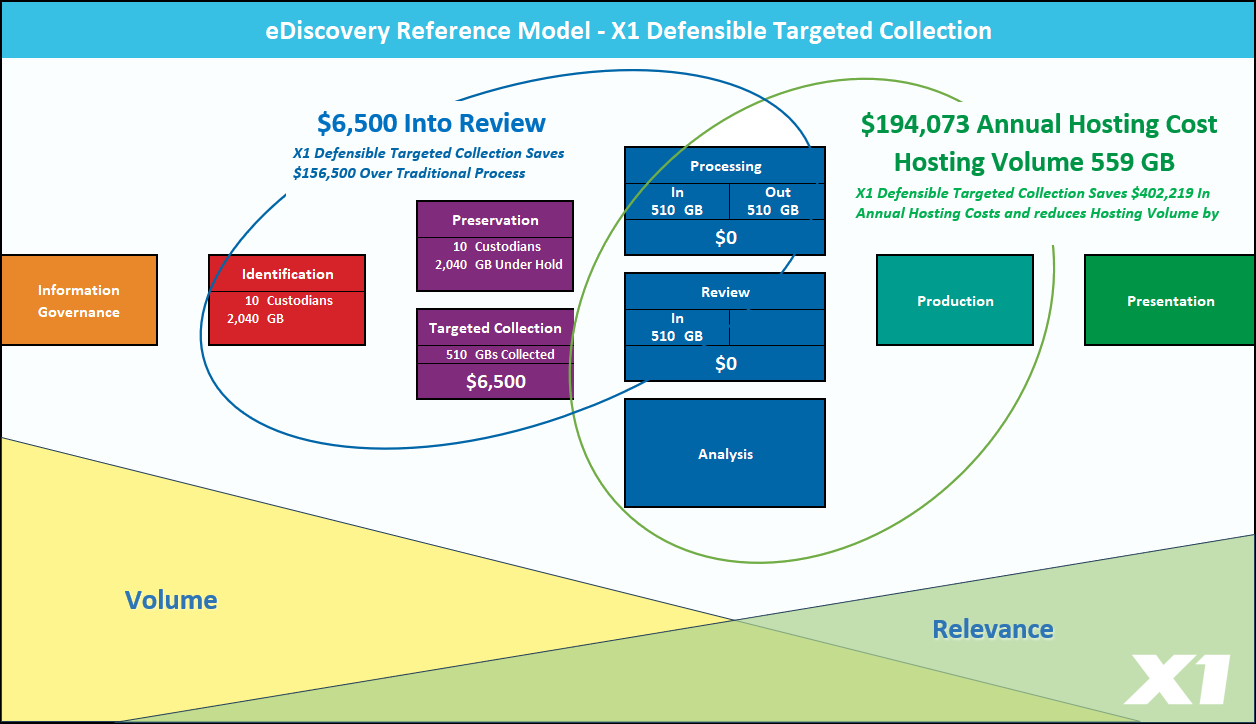Click '2,040 GB' in Identification box
Viewport: 1256px width, 724px height.
click(256, 319)
